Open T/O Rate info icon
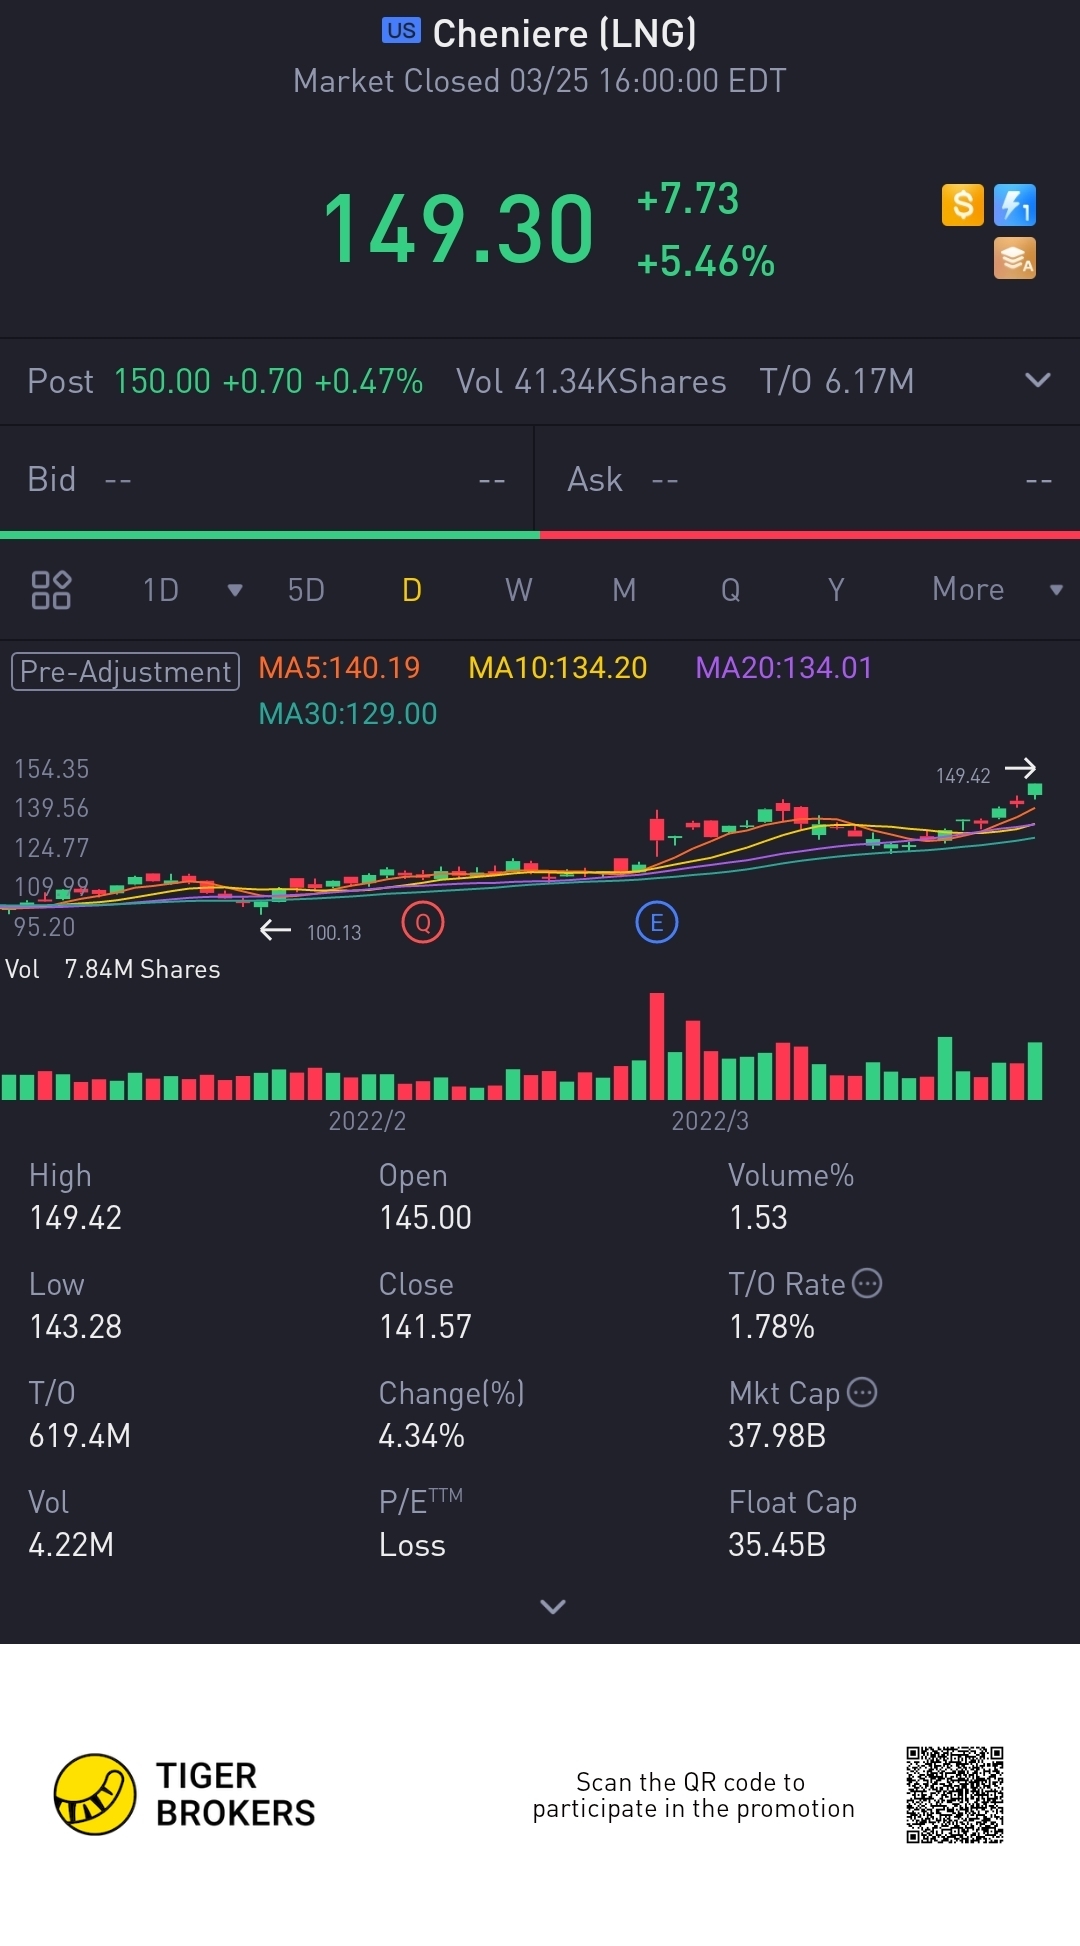Viewport: 1080px width, 1946px height. click(867, 1283)
